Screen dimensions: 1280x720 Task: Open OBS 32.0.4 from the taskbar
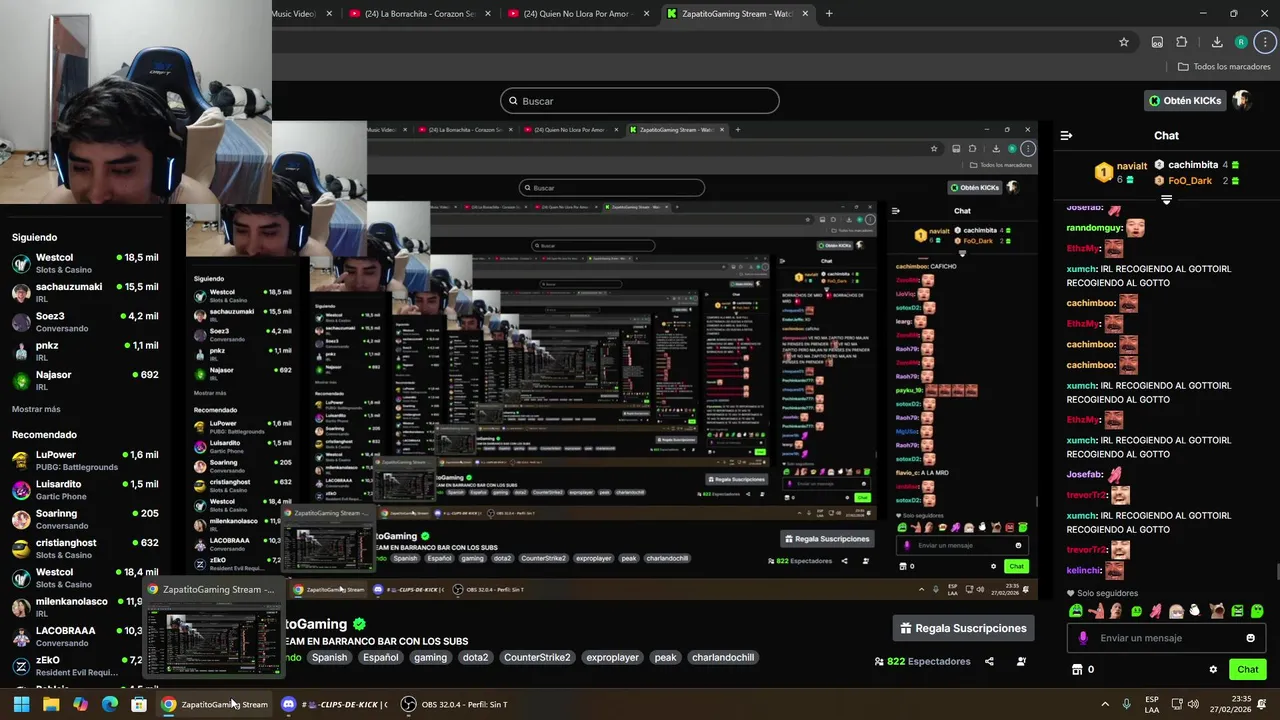(x=454, y=704)
